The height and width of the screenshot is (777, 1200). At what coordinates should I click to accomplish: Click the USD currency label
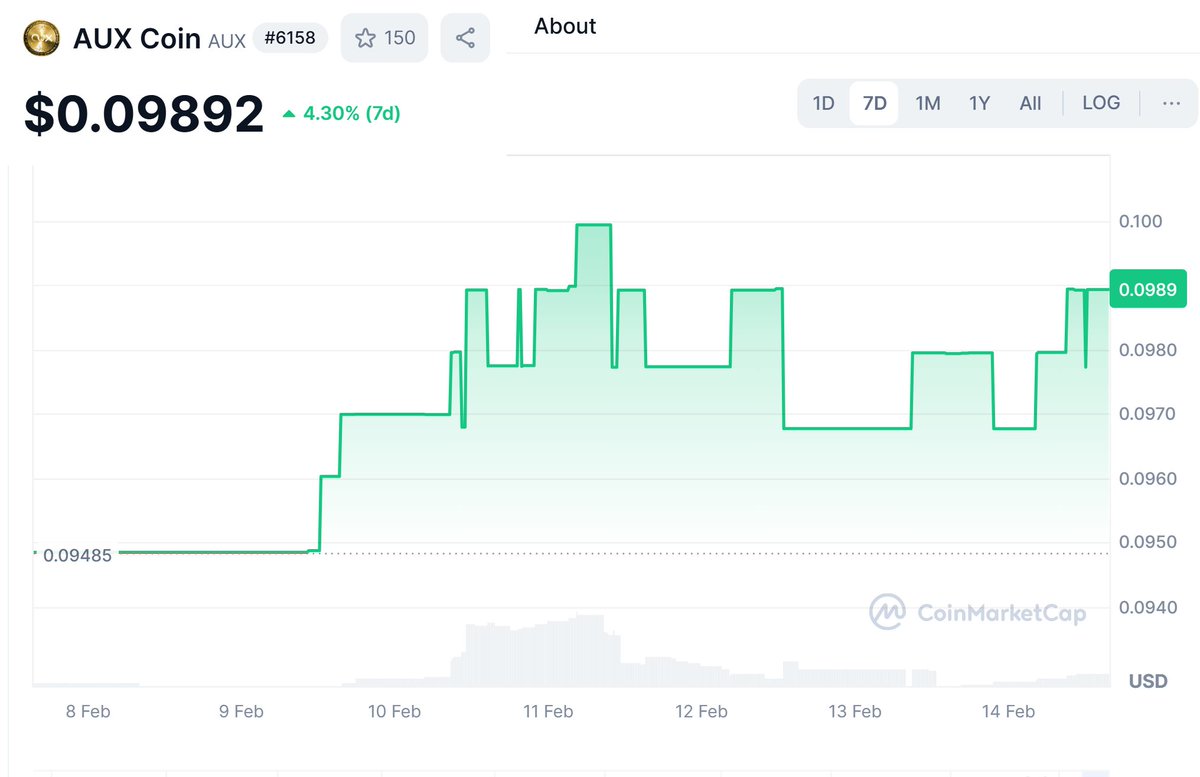coord(1148,681)
